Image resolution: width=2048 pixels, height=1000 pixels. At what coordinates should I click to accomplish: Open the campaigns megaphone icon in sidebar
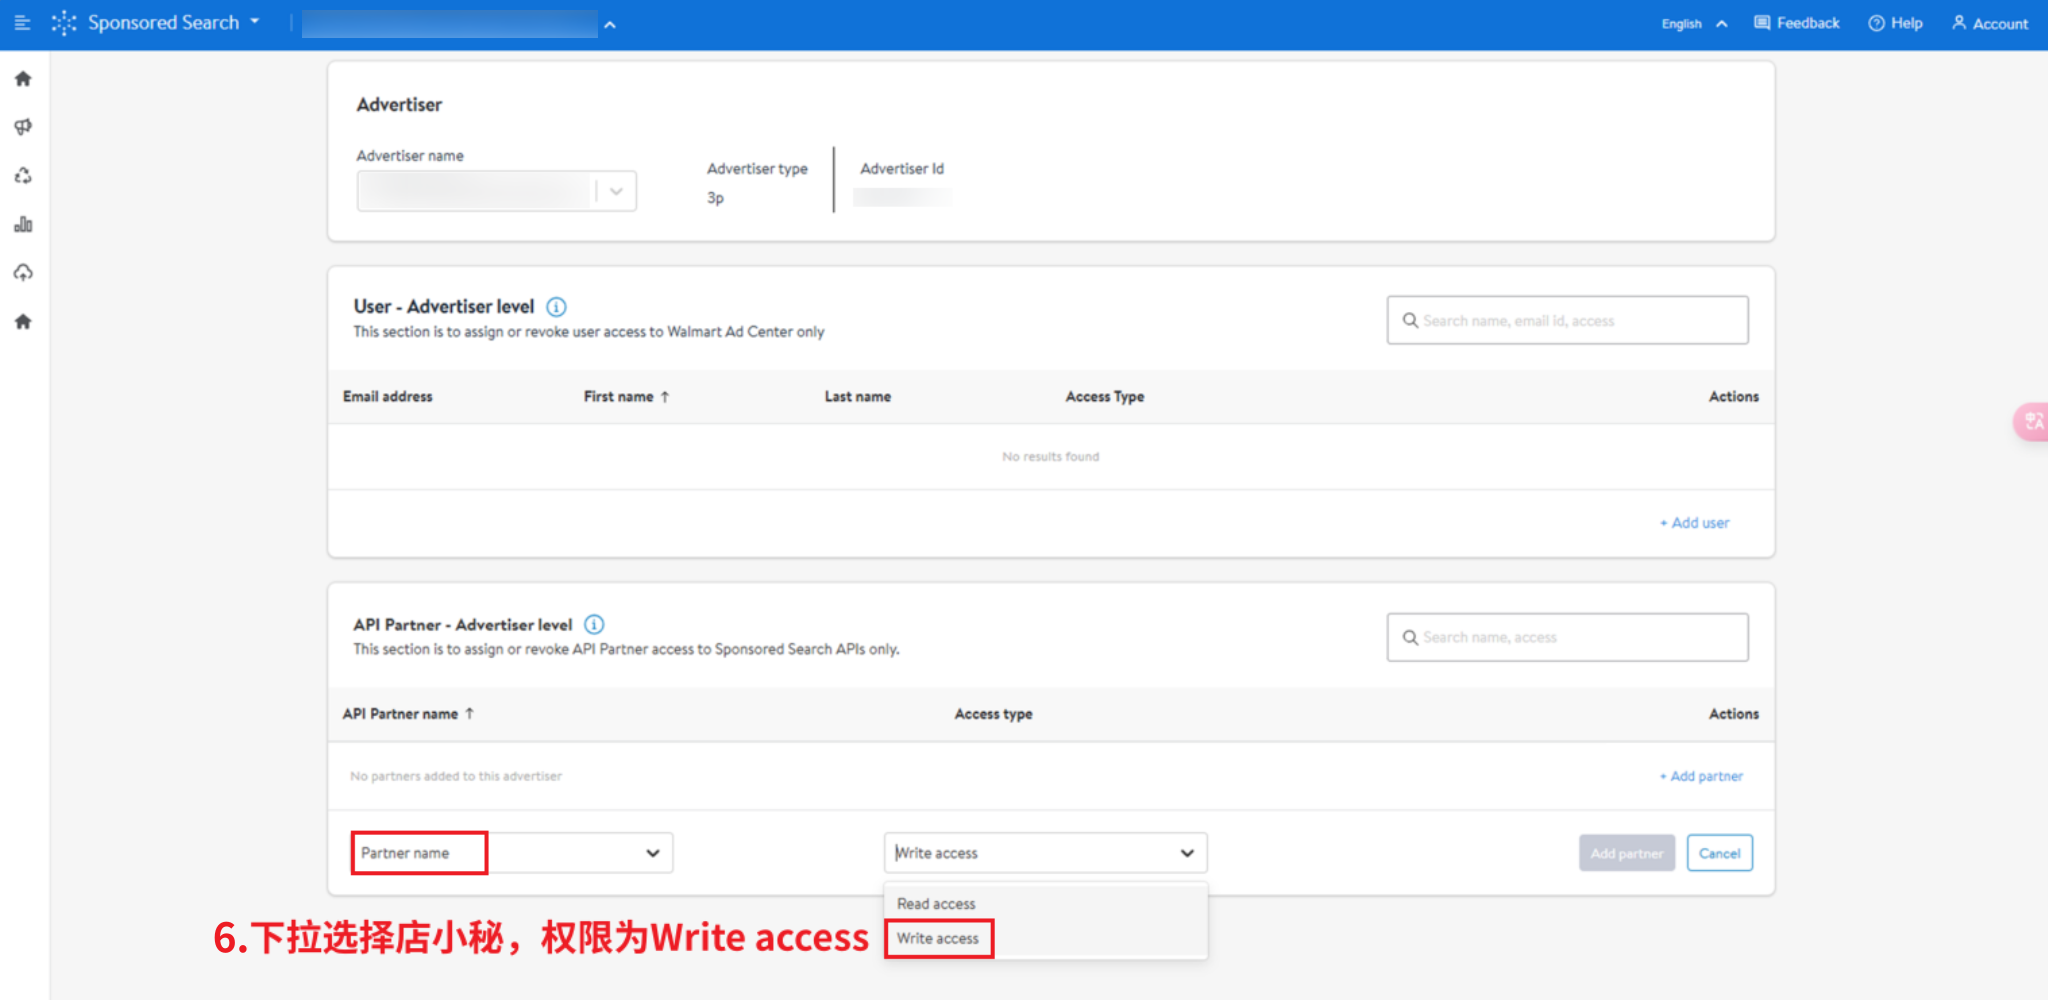click(x=23, y=127)
